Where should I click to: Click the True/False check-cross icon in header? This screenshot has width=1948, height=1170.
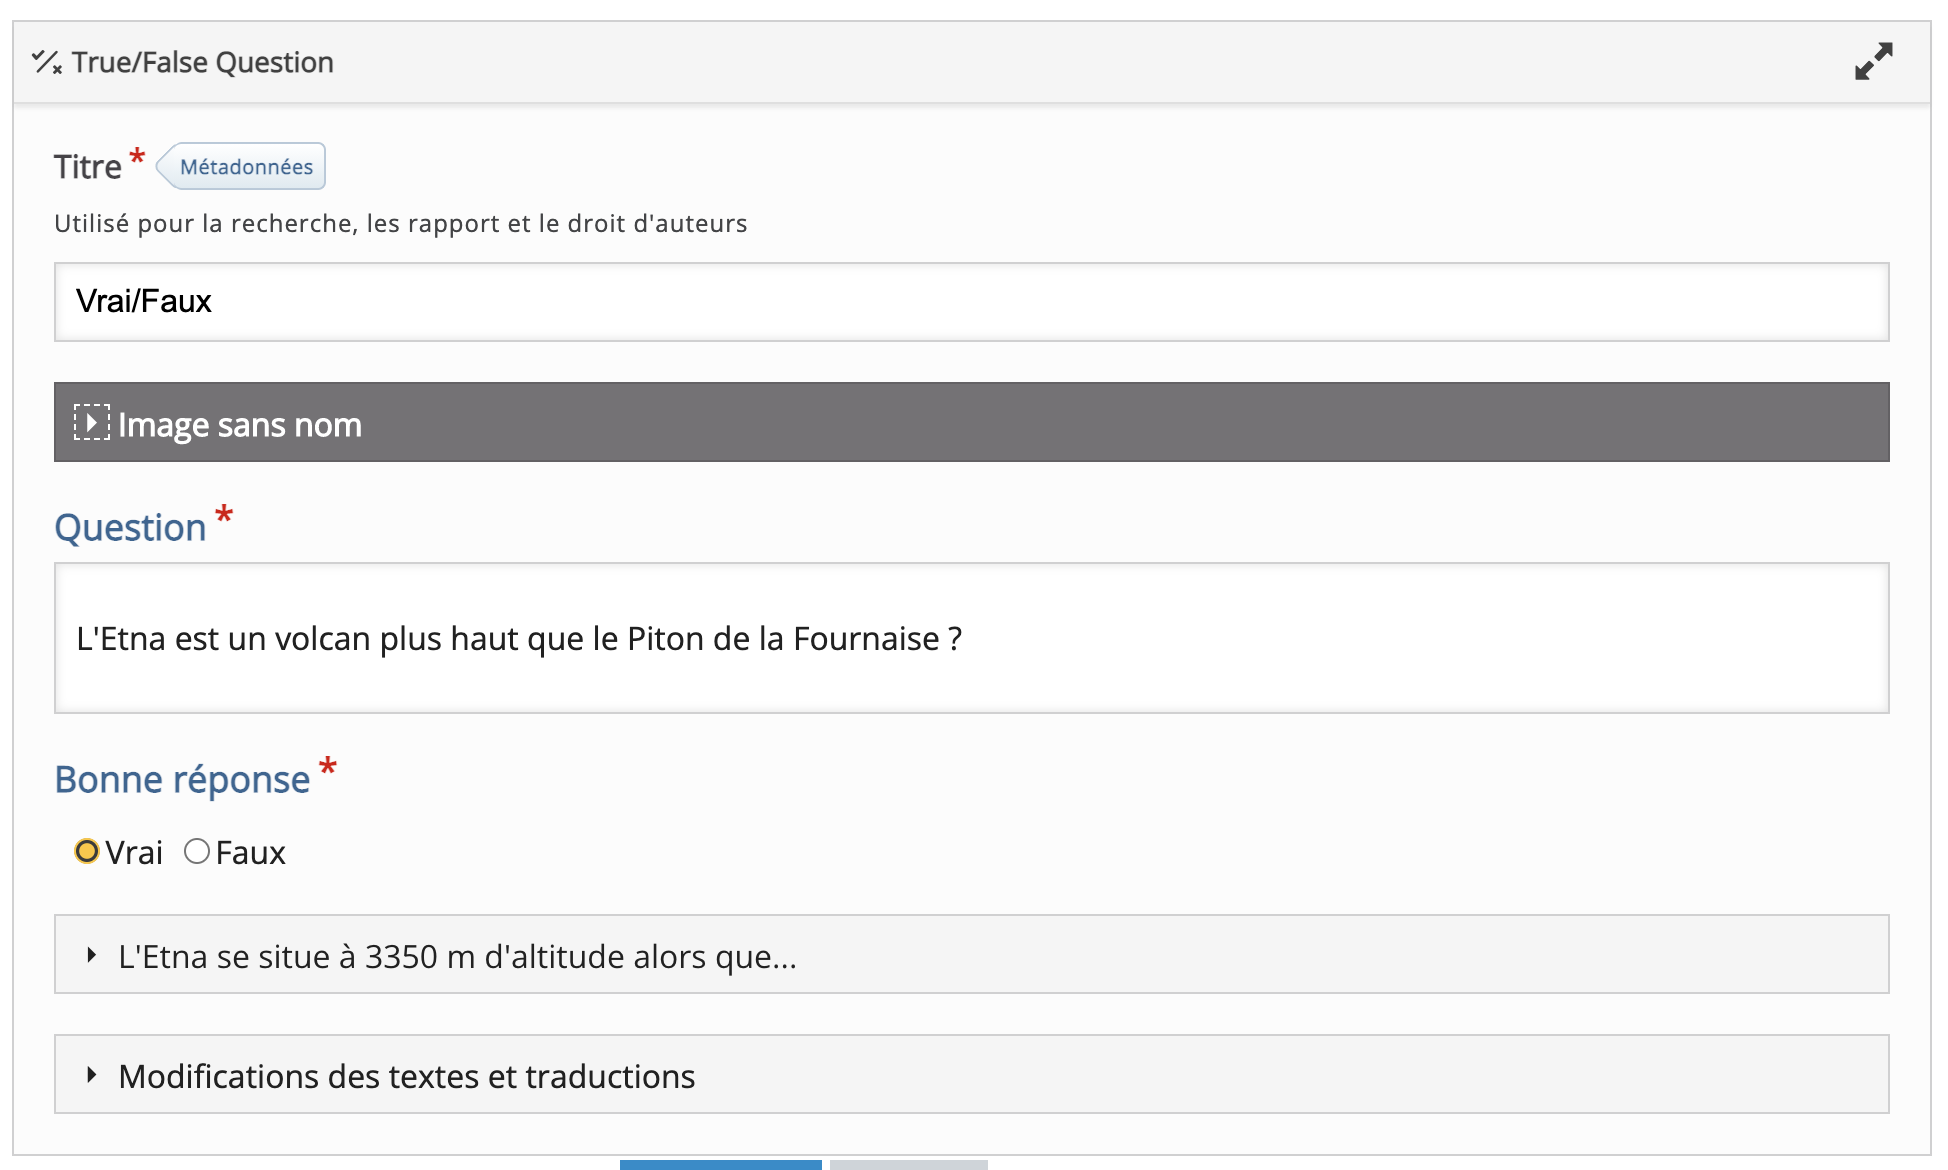pos(47,62)
